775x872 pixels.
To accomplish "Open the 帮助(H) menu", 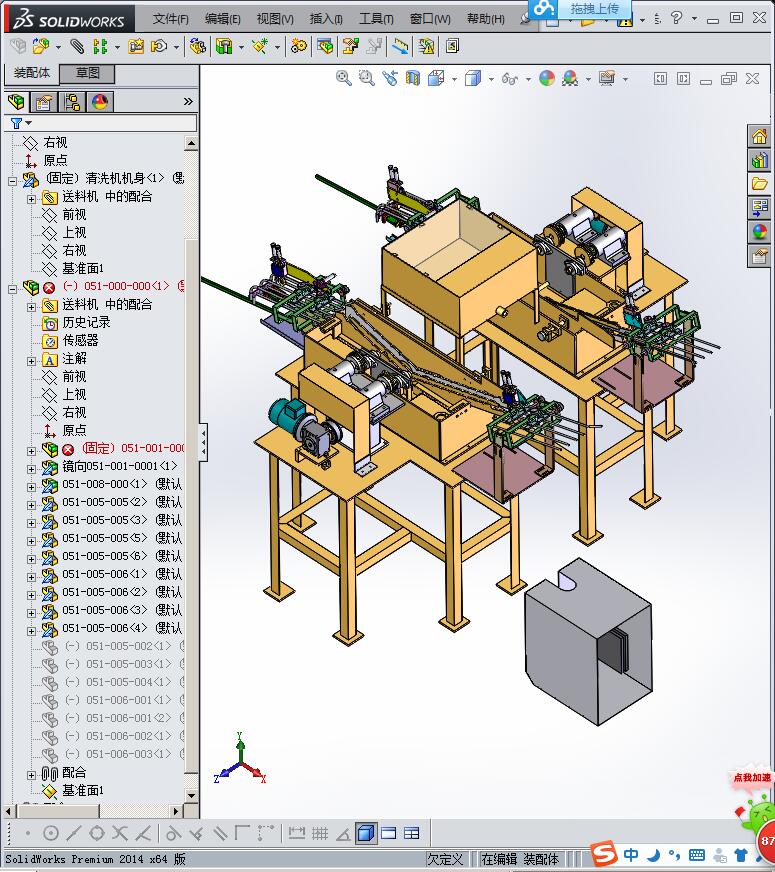I will (485, 19).
